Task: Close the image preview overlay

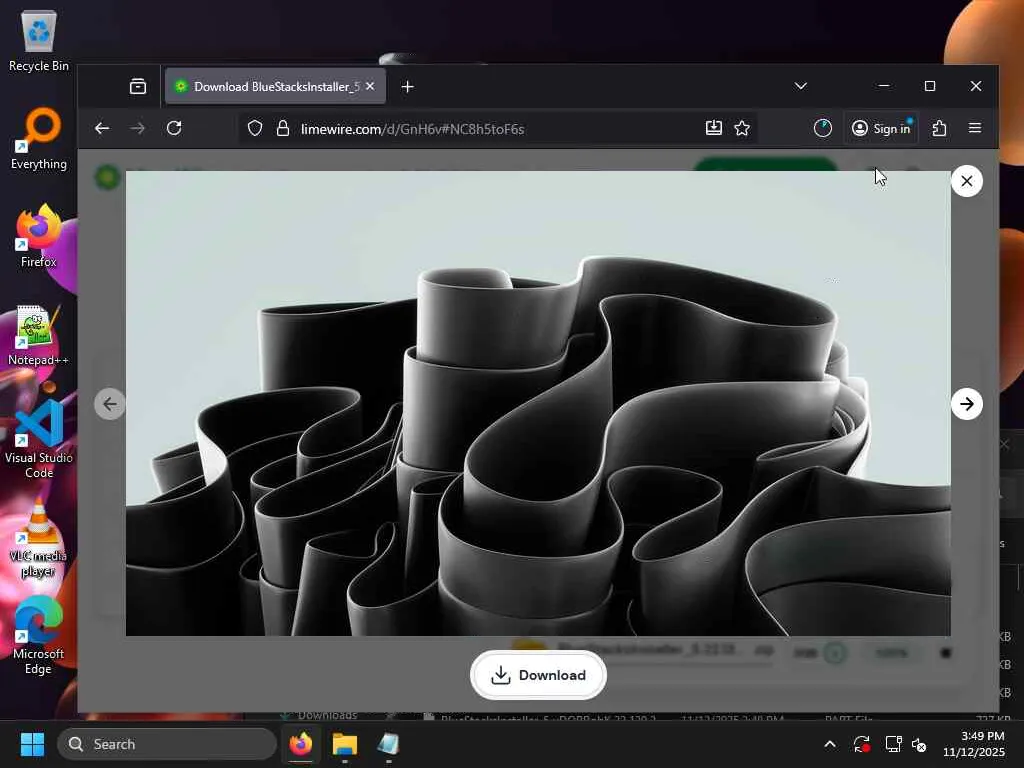Action: [966, 181]
